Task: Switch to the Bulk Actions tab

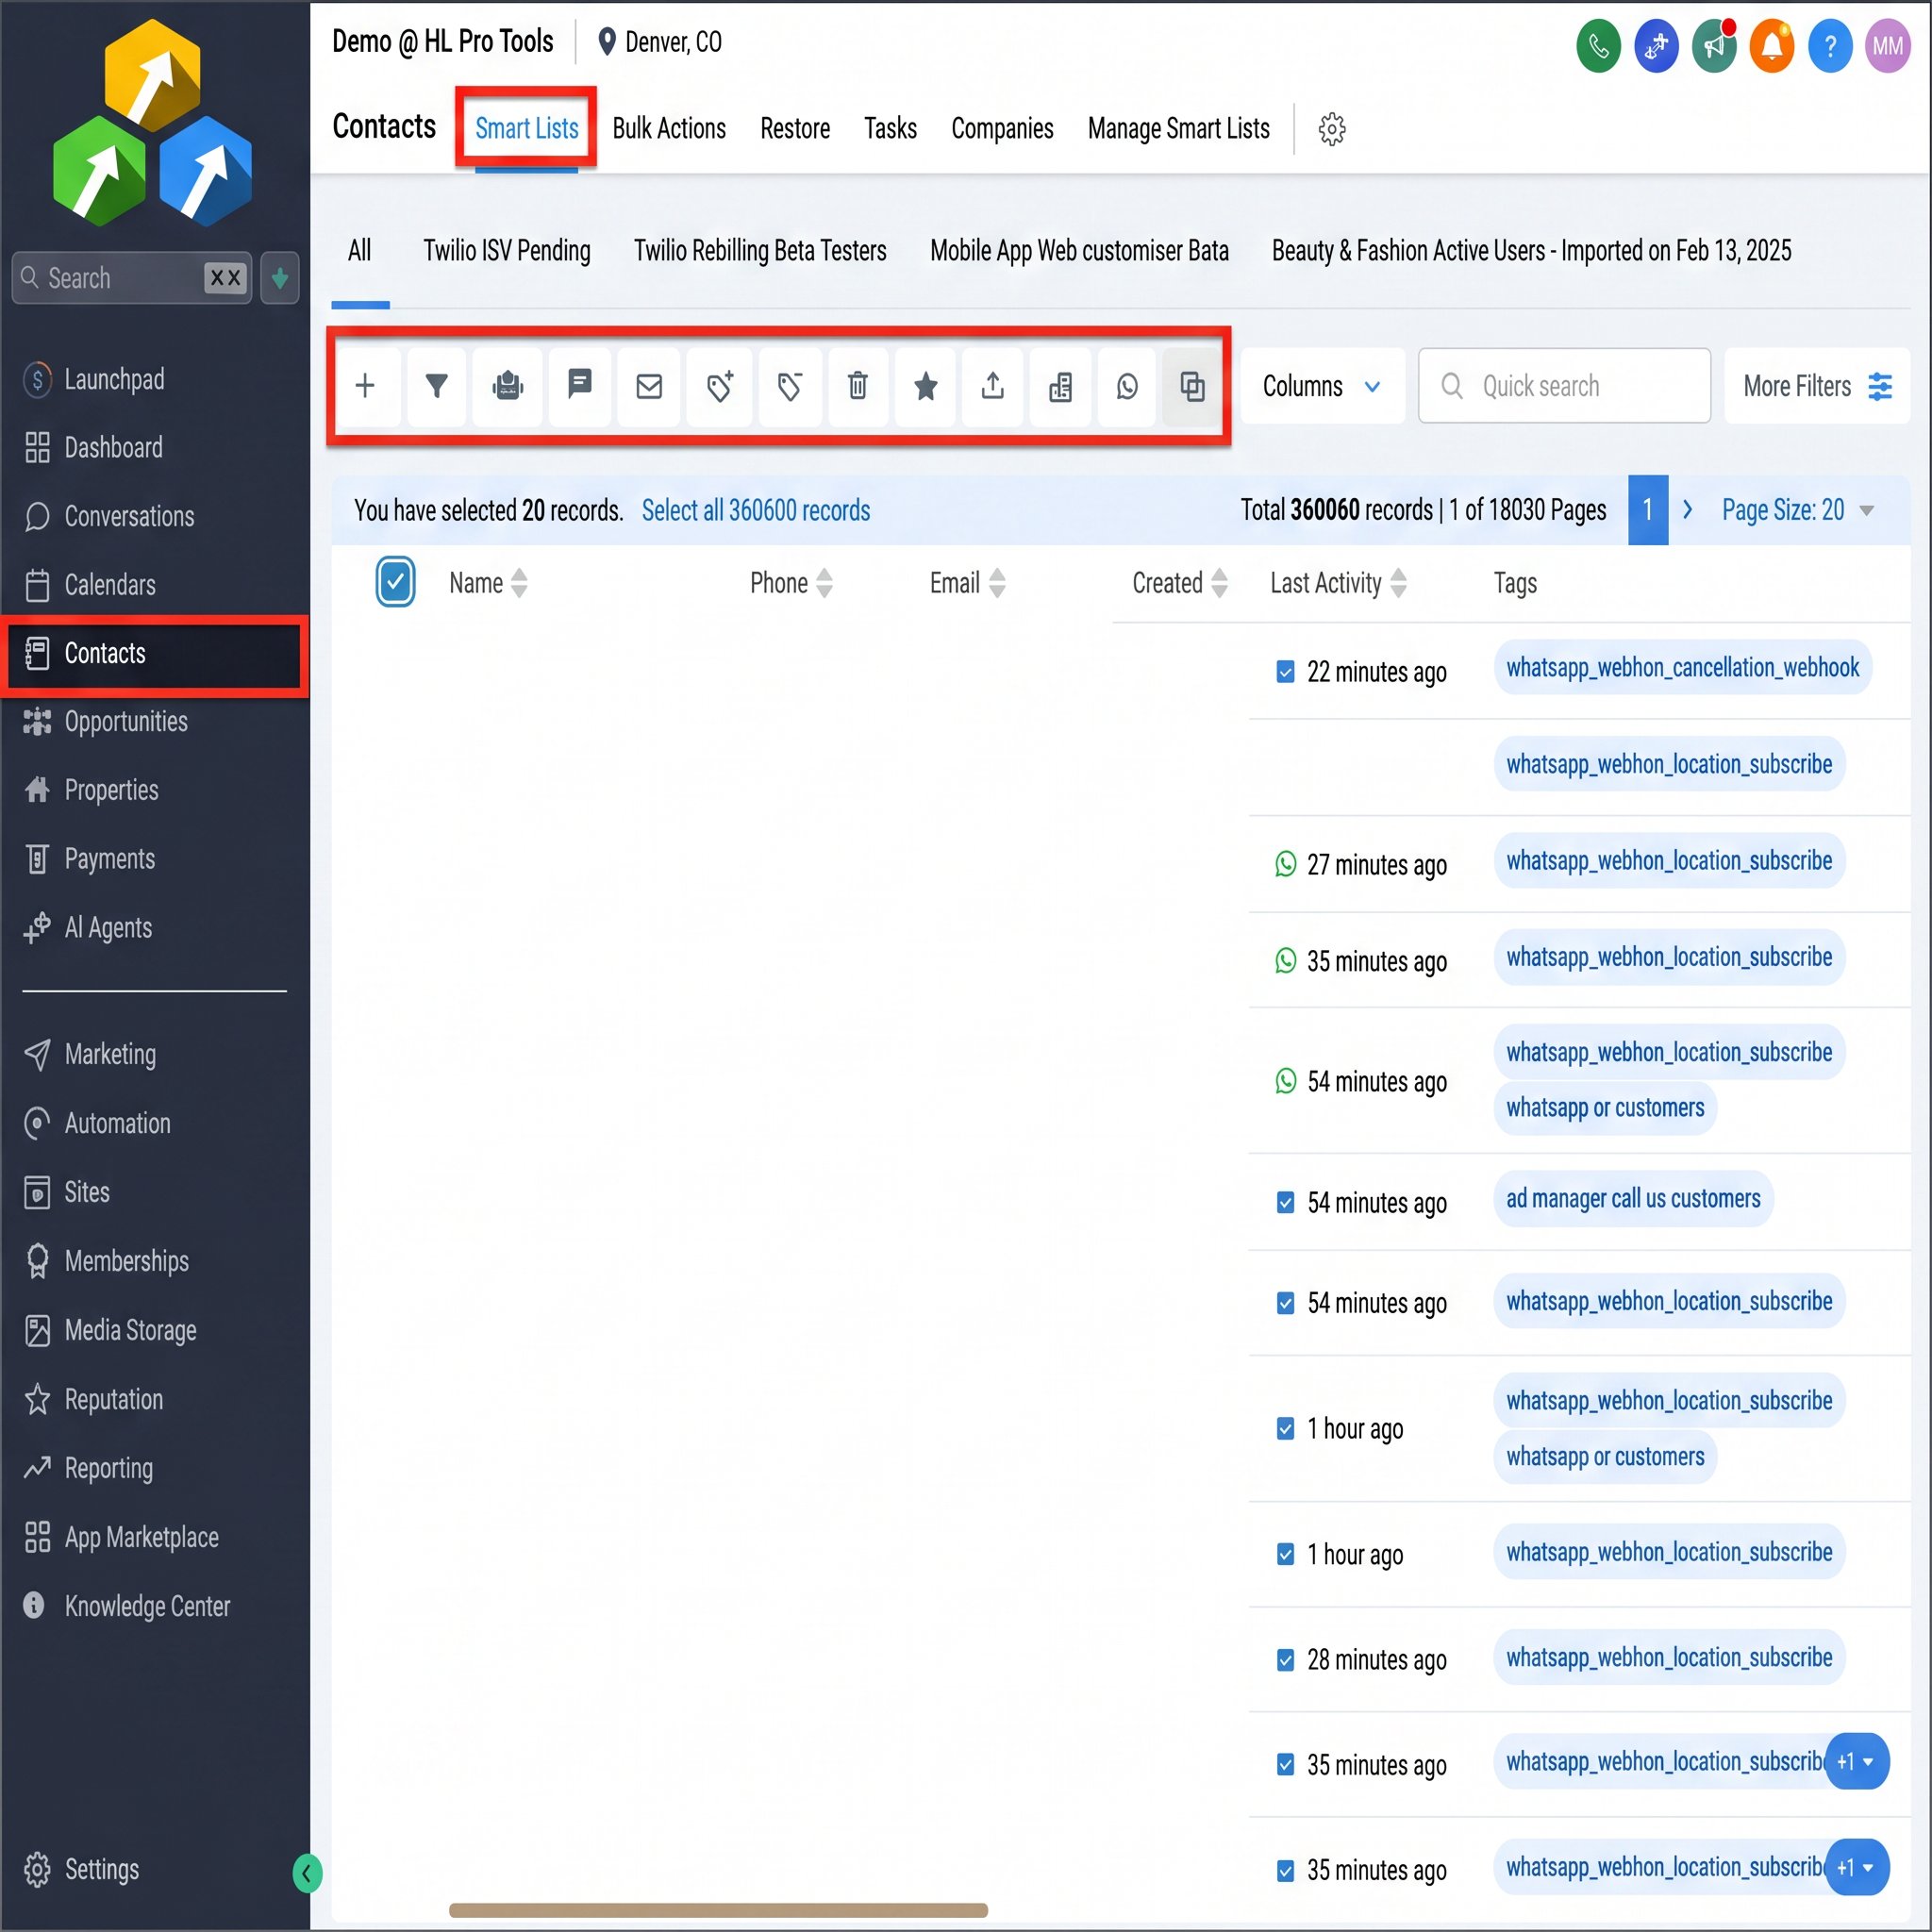Action: (x=669, y=129)
